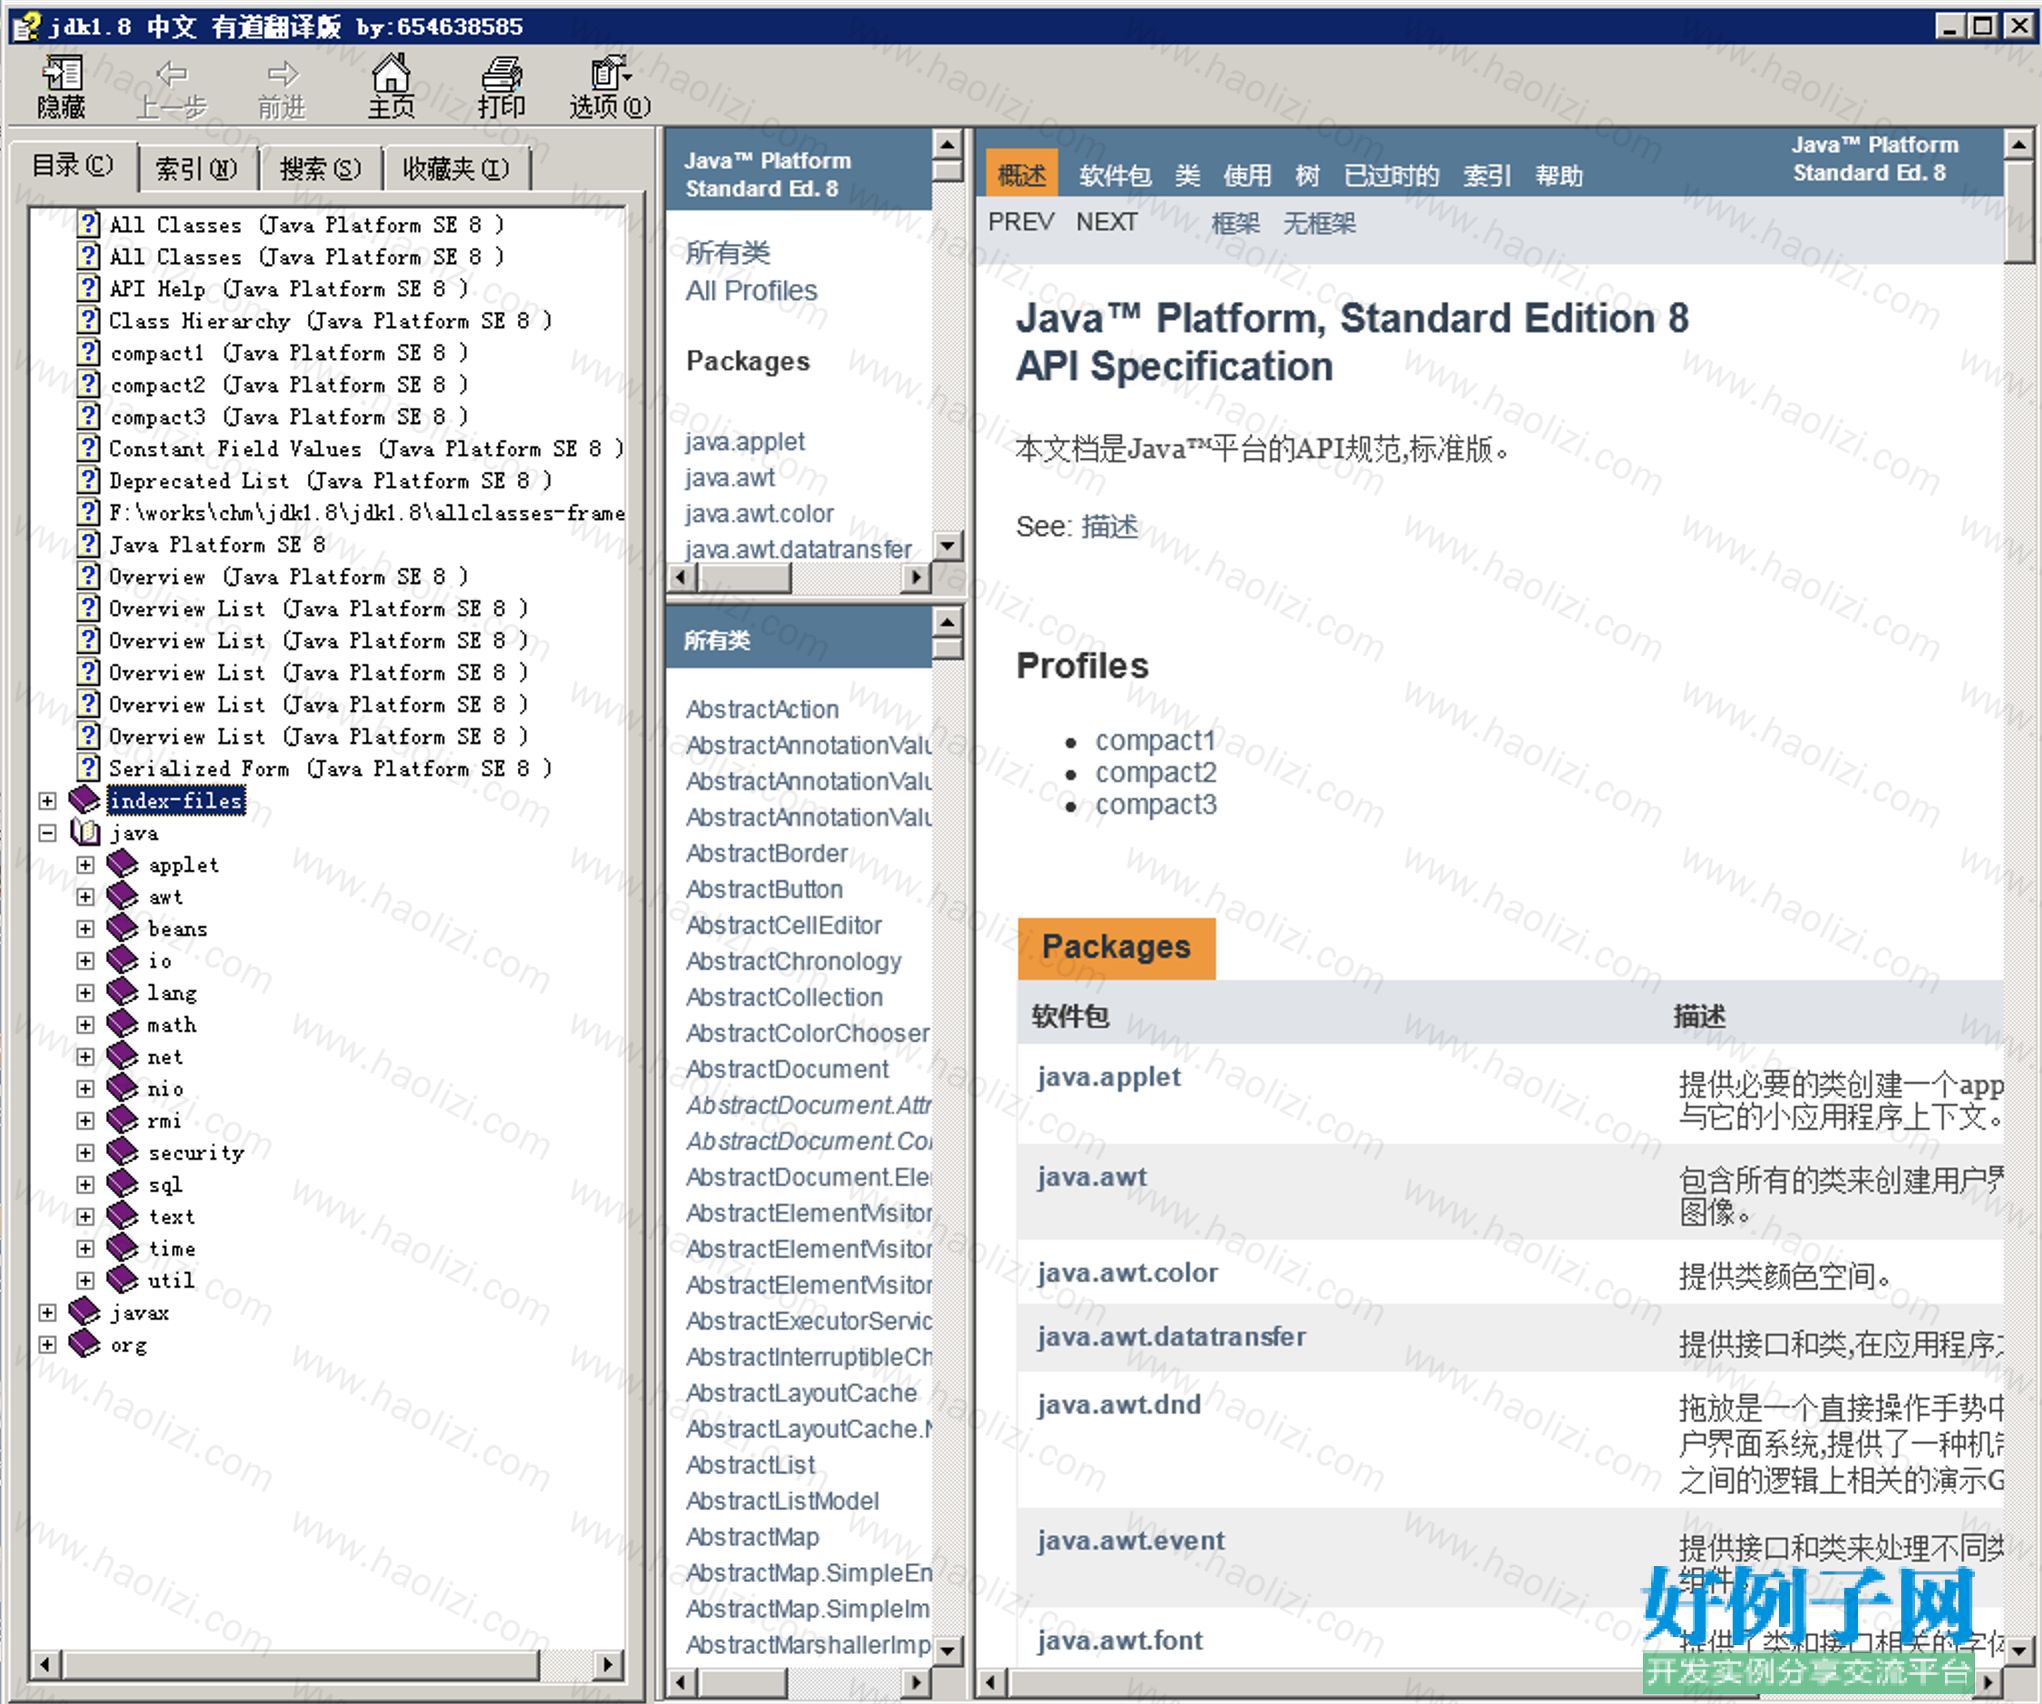Open the AbstractAction class link
2042x1704 pixels.
click(x=762, y=709)
